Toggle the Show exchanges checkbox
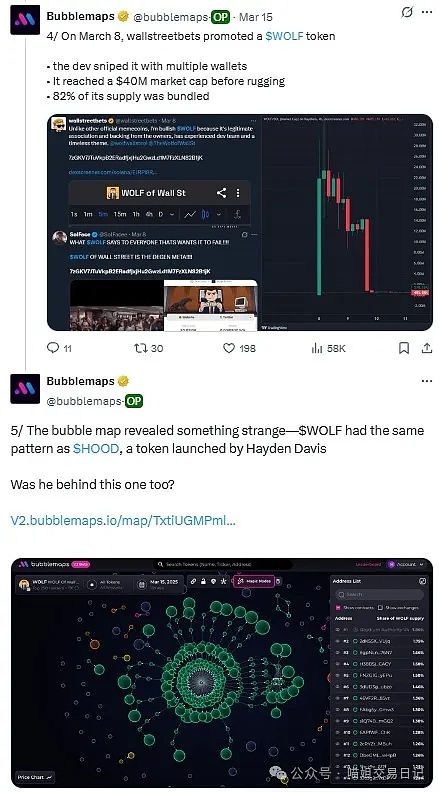The height and width of the screenshot is (792, 439). pyautogui.click(x=380, y=607)
